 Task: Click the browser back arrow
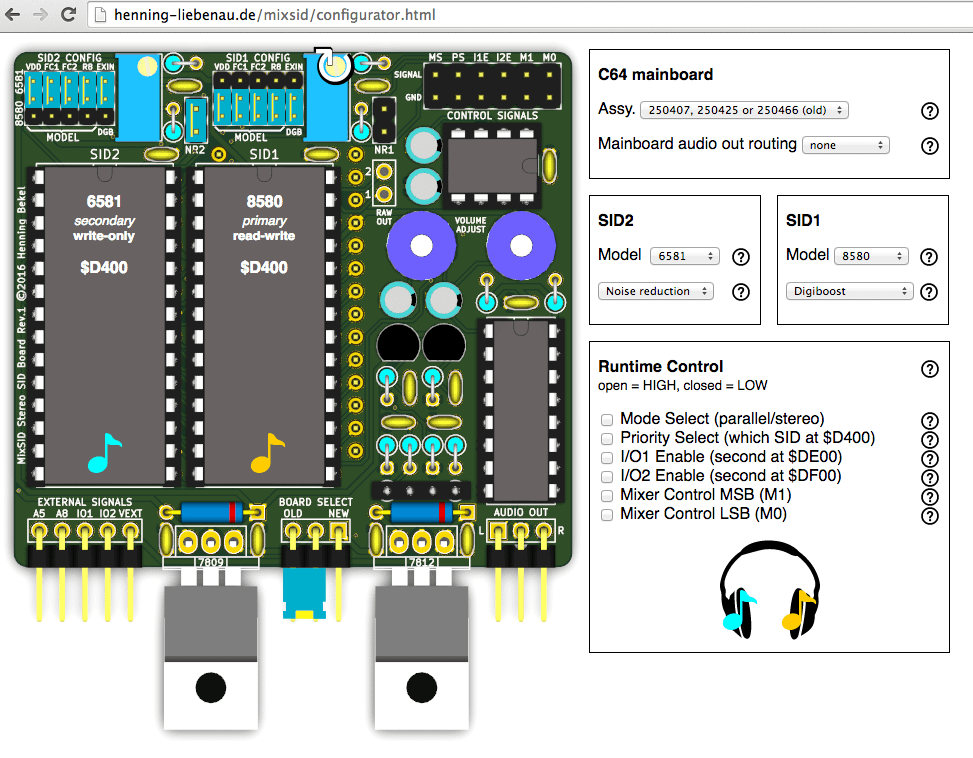click(14, 15)
